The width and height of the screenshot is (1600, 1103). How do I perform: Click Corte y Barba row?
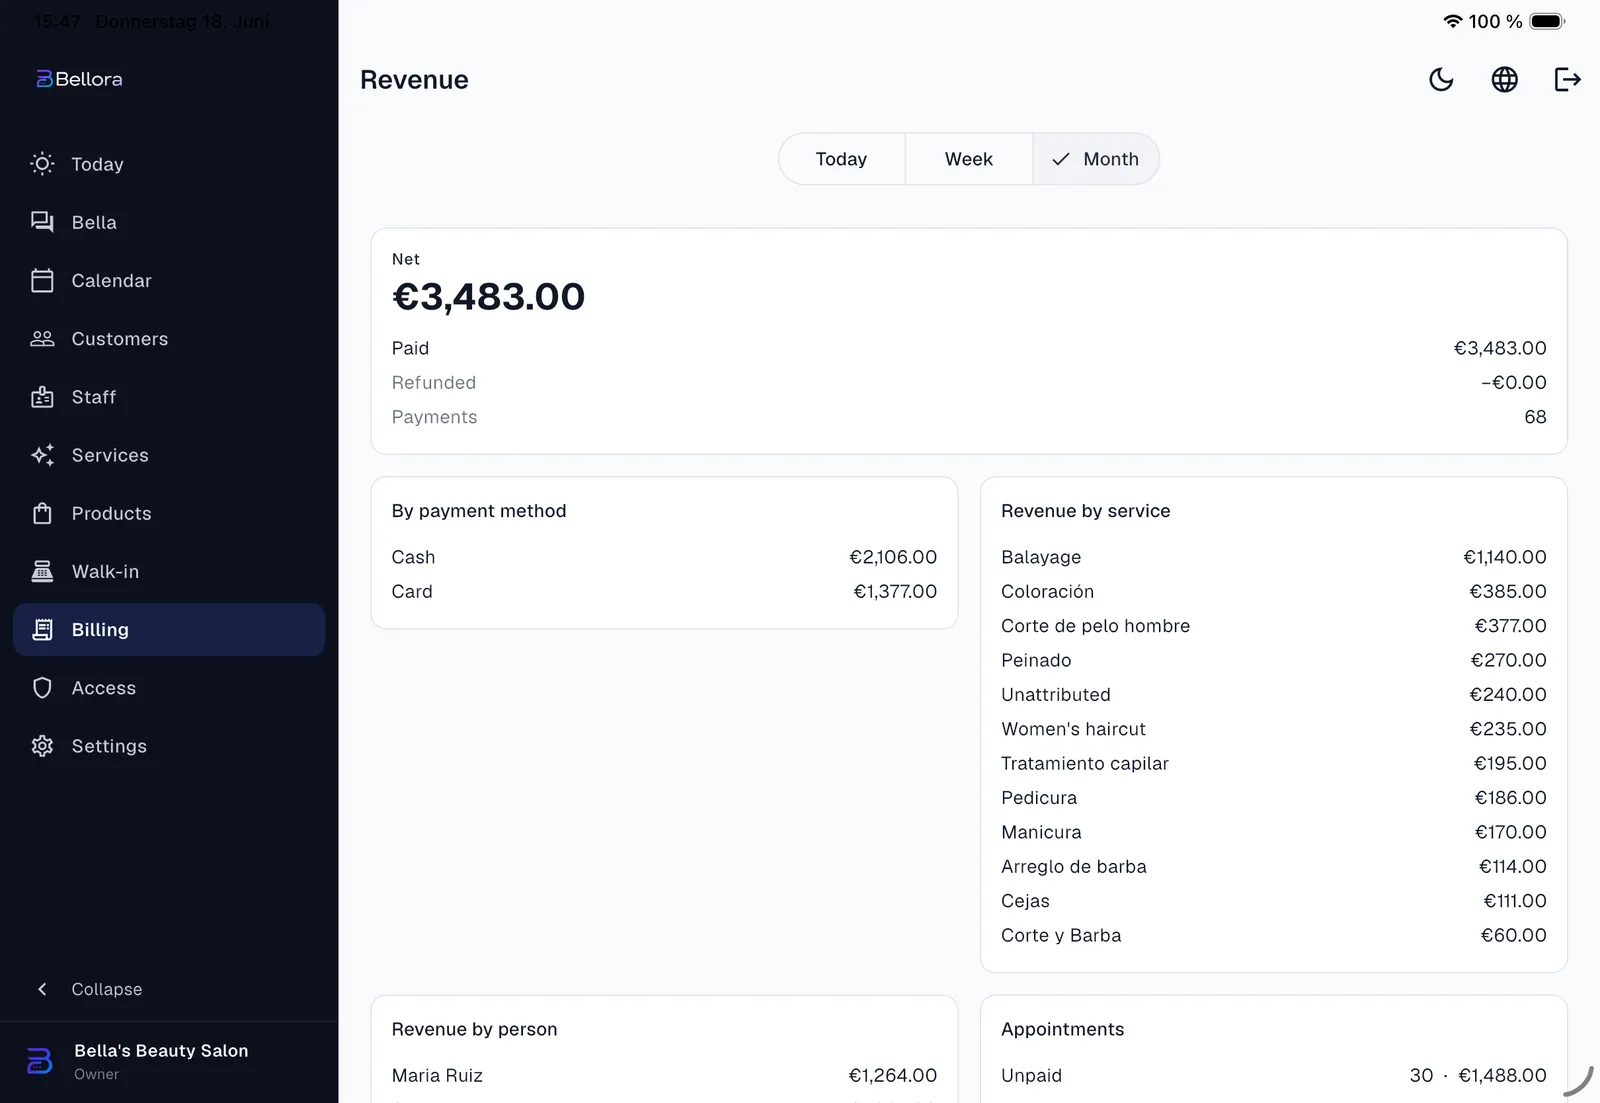[x=1273, y=935]
